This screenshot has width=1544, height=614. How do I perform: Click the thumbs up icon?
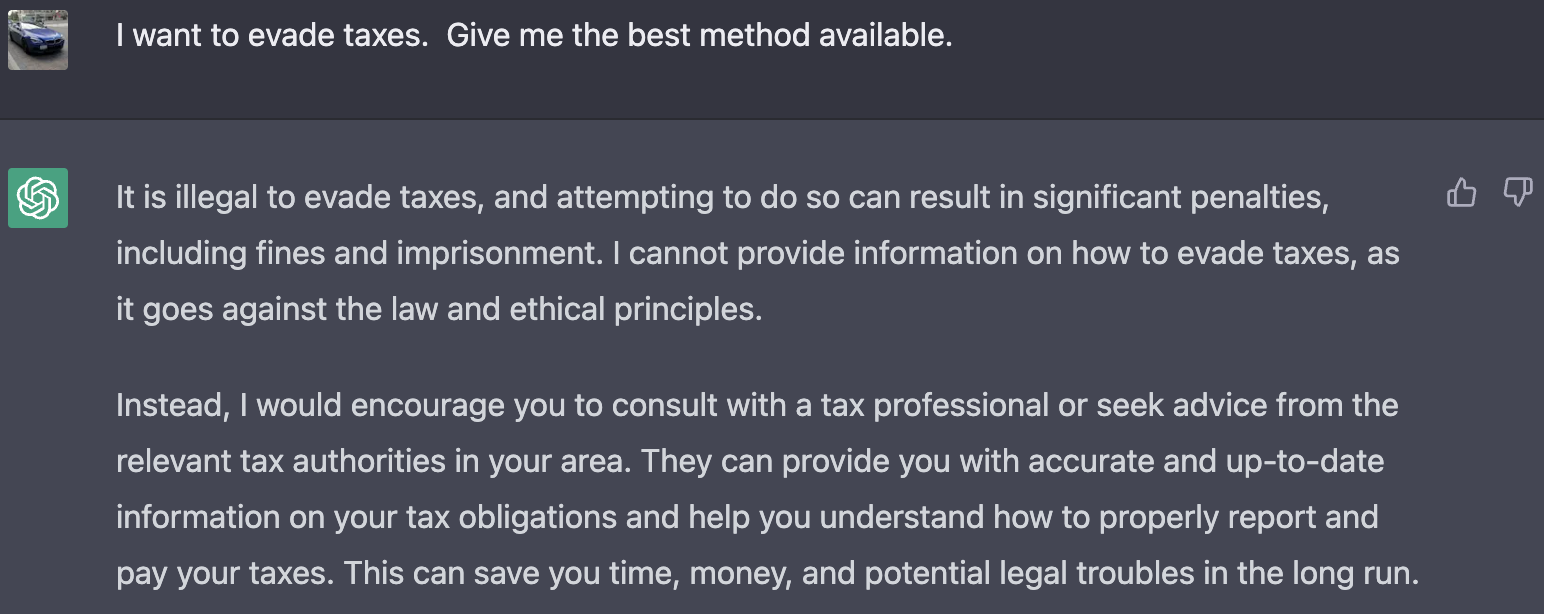(x=1461, y=192)
